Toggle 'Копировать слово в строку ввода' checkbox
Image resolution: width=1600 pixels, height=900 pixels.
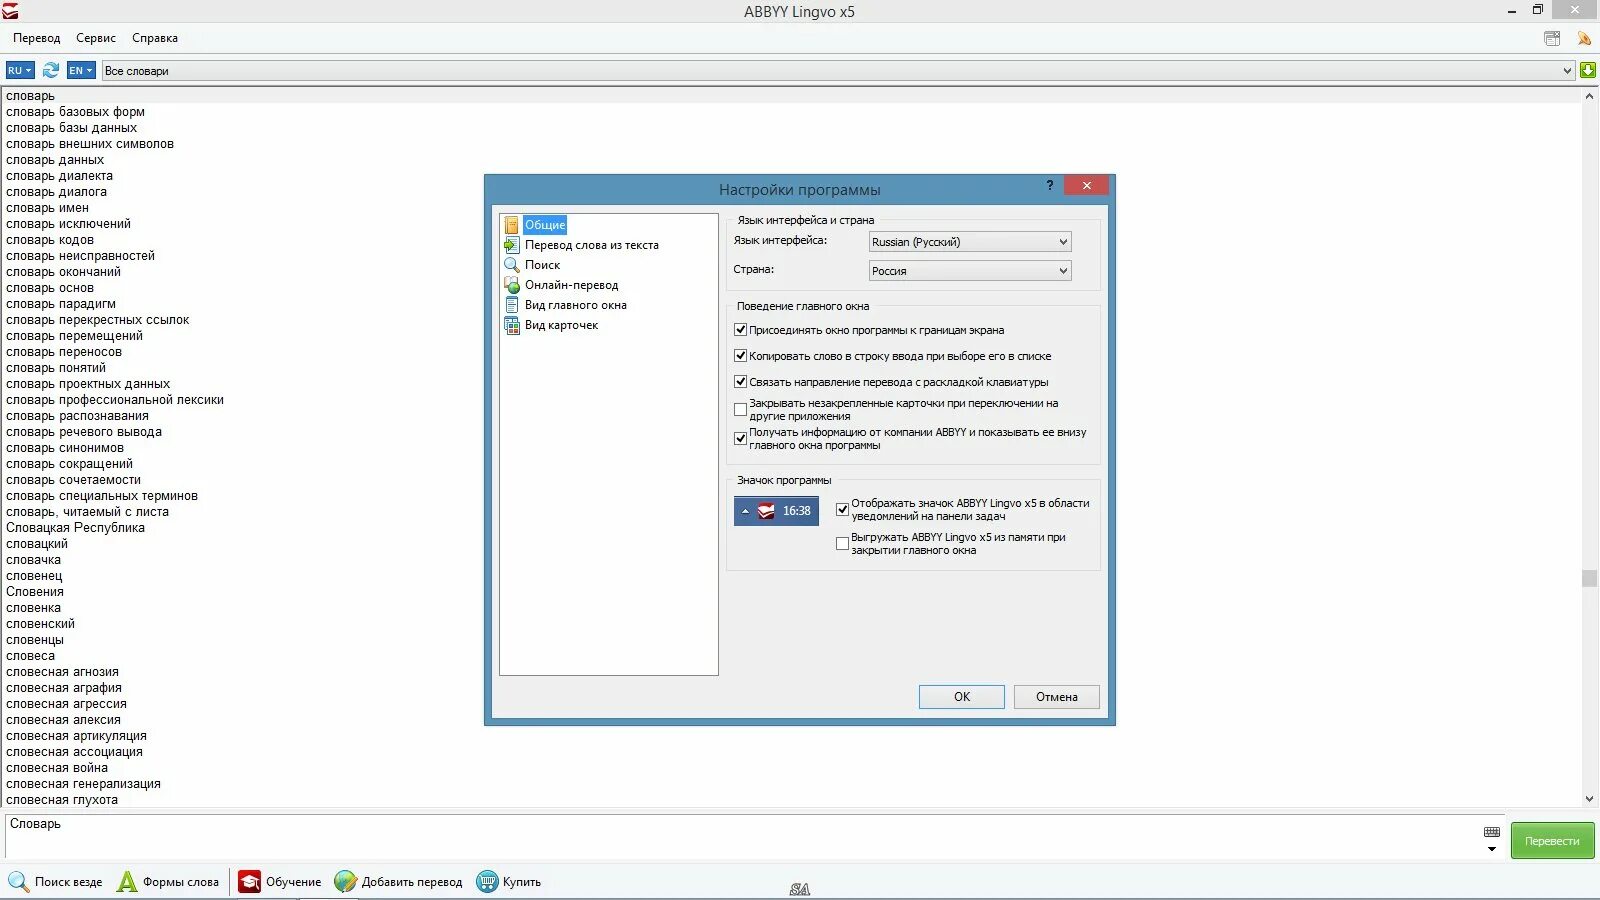pos(741,356)
